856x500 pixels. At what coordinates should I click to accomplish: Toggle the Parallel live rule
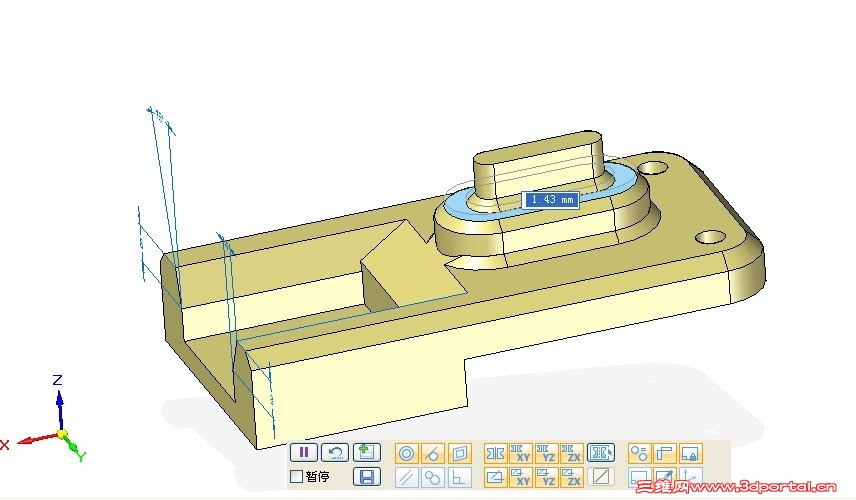(407, 478)
